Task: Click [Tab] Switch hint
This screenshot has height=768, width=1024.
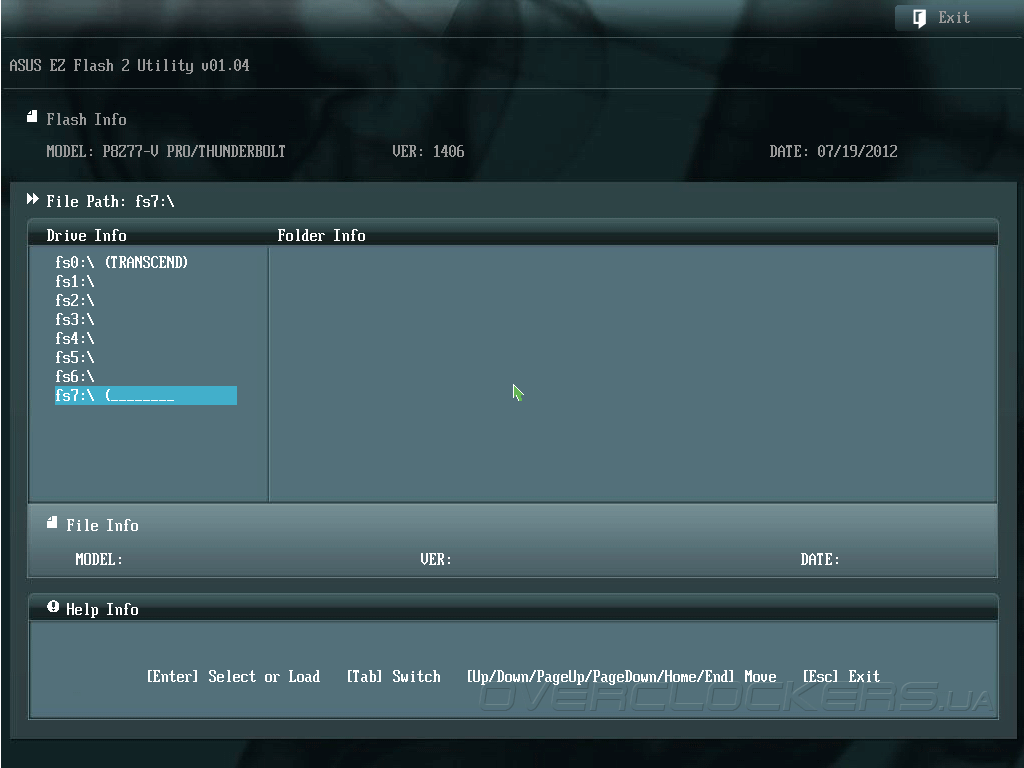Action: pyautogui.click(x=393, y=677)
